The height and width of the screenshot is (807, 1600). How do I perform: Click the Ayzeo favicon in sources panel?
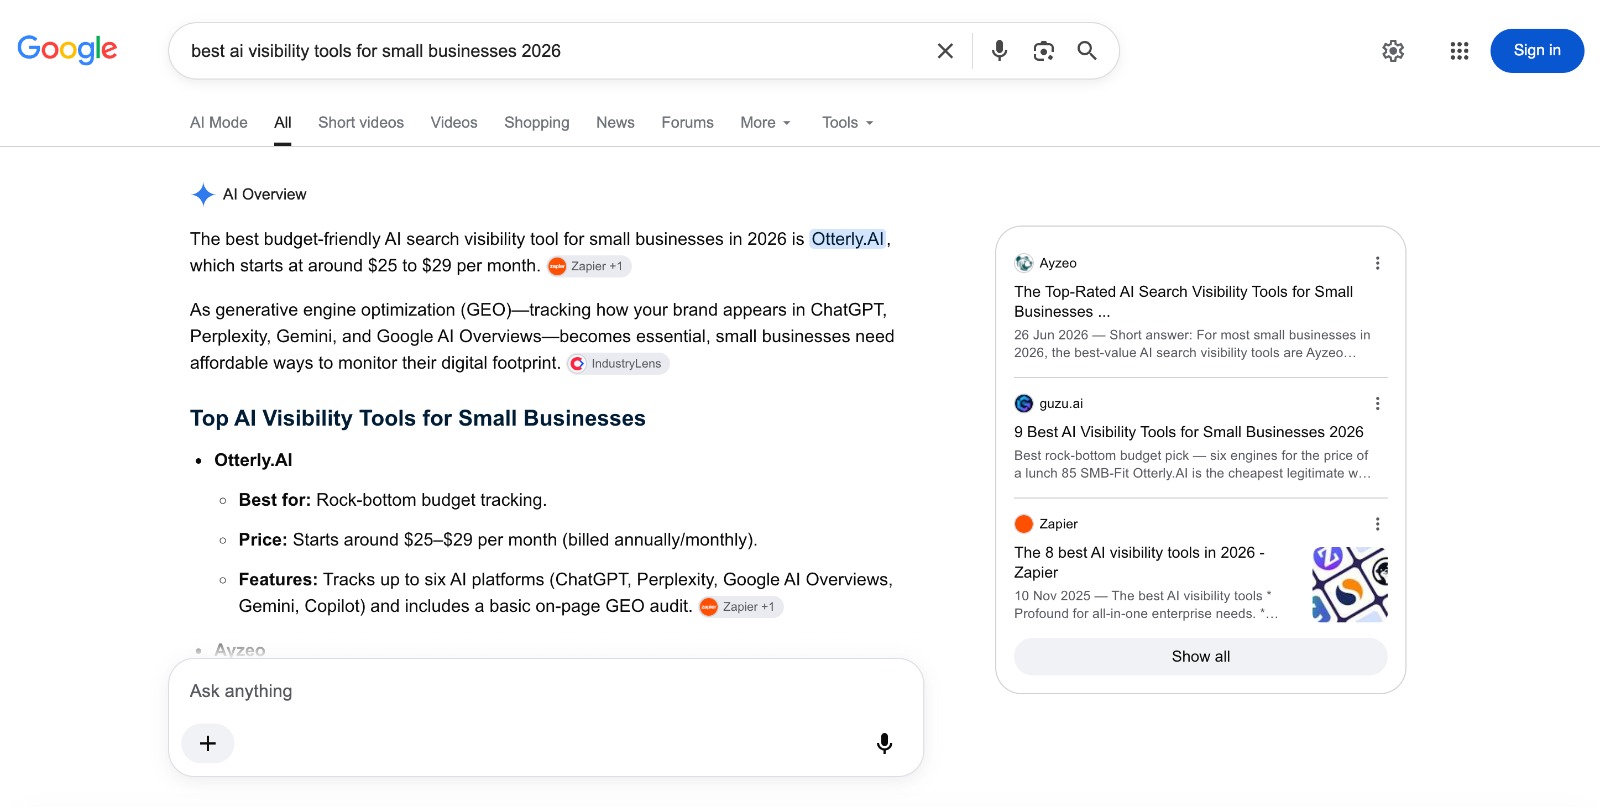[x=1024, y=263]
